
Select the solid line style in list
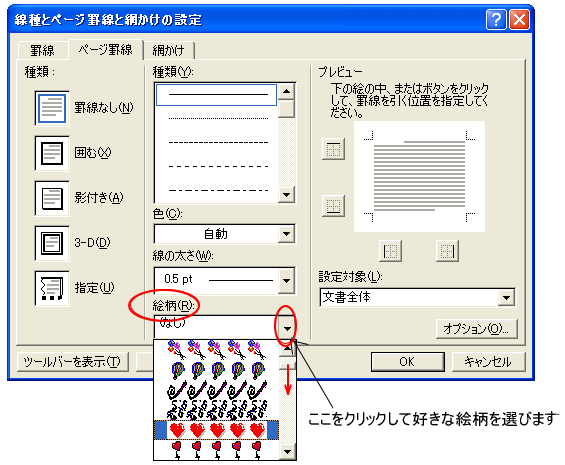216,95
